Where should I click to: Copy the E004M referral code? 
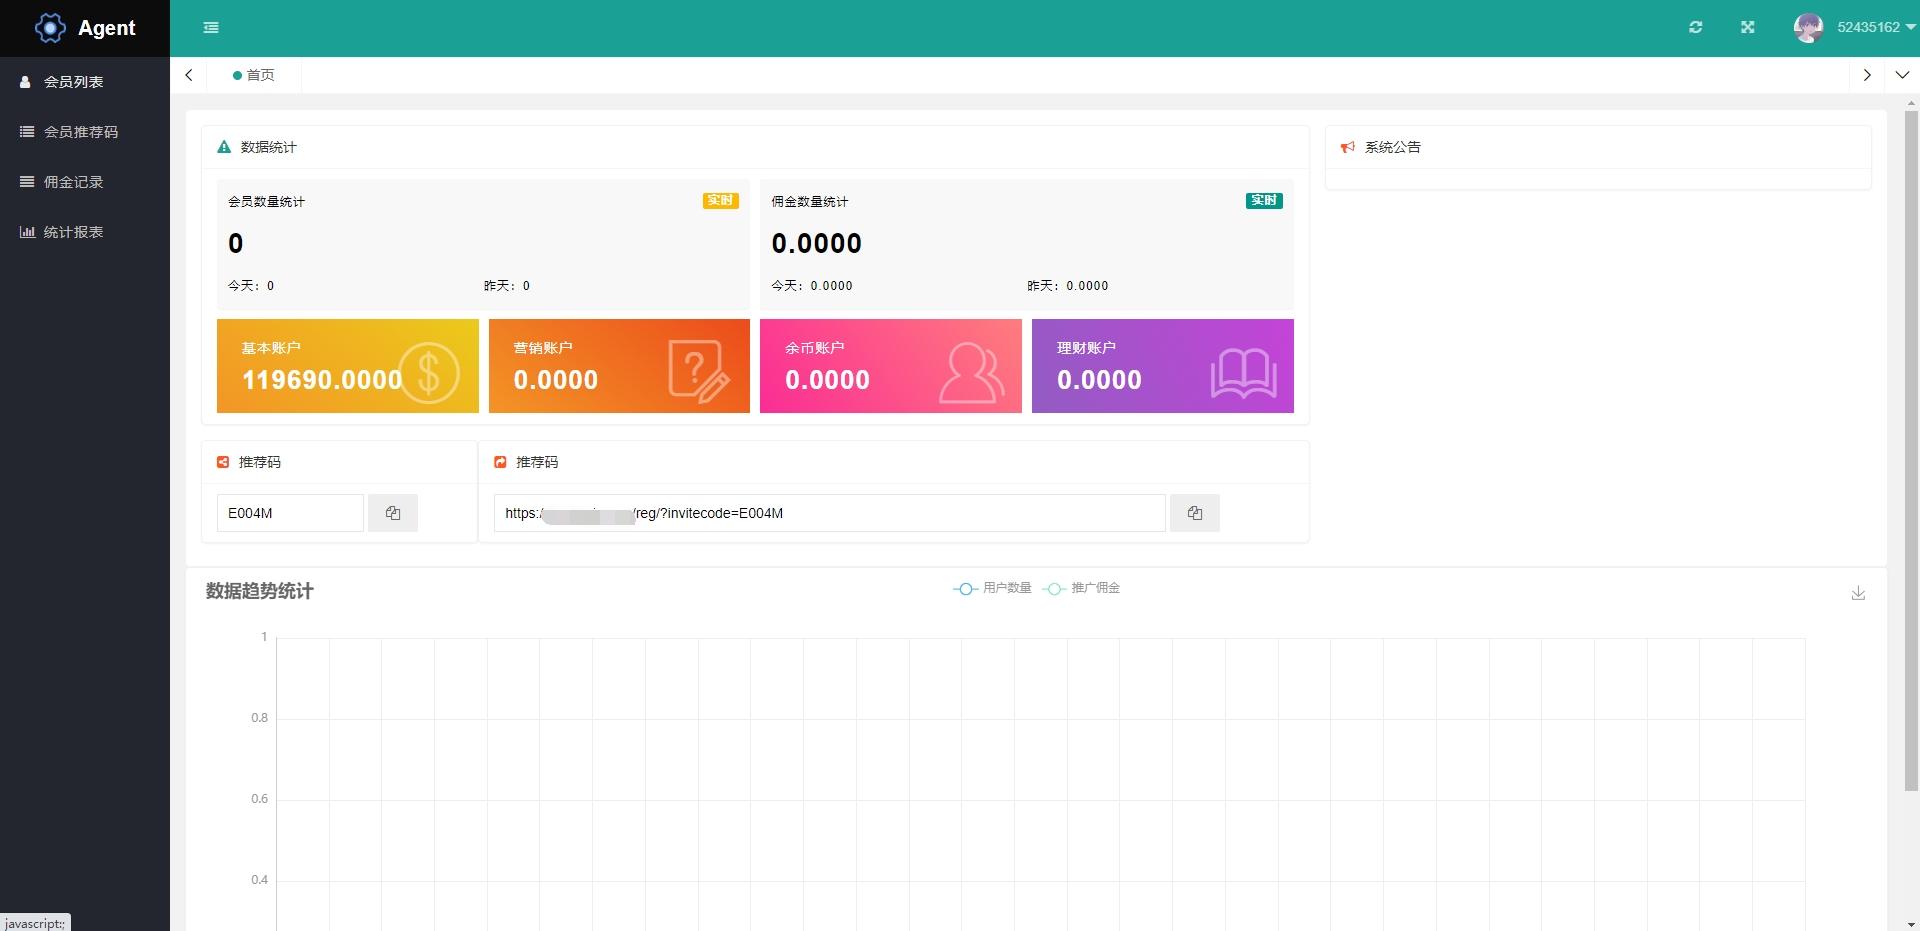(393, 513)
